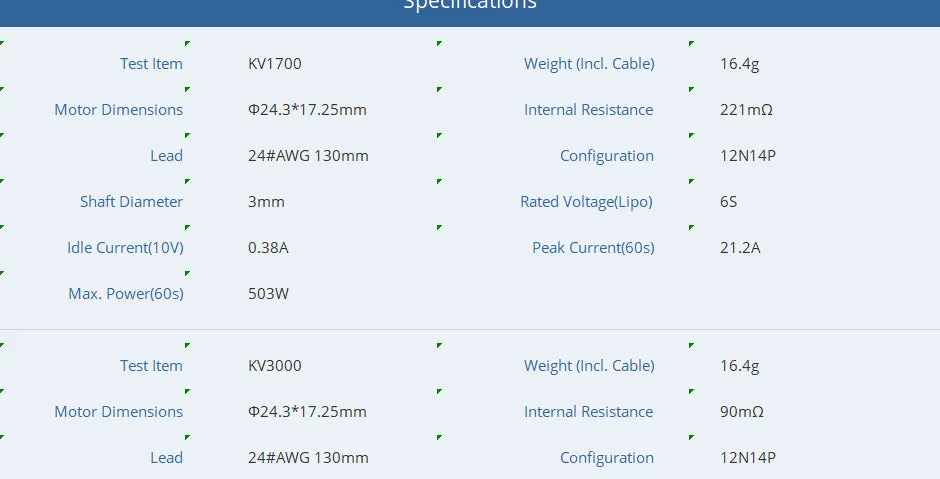Click the 90mΩ internal resistance value
The width and height of the screenshot is (940, 479).
click(x=742, y=412)
